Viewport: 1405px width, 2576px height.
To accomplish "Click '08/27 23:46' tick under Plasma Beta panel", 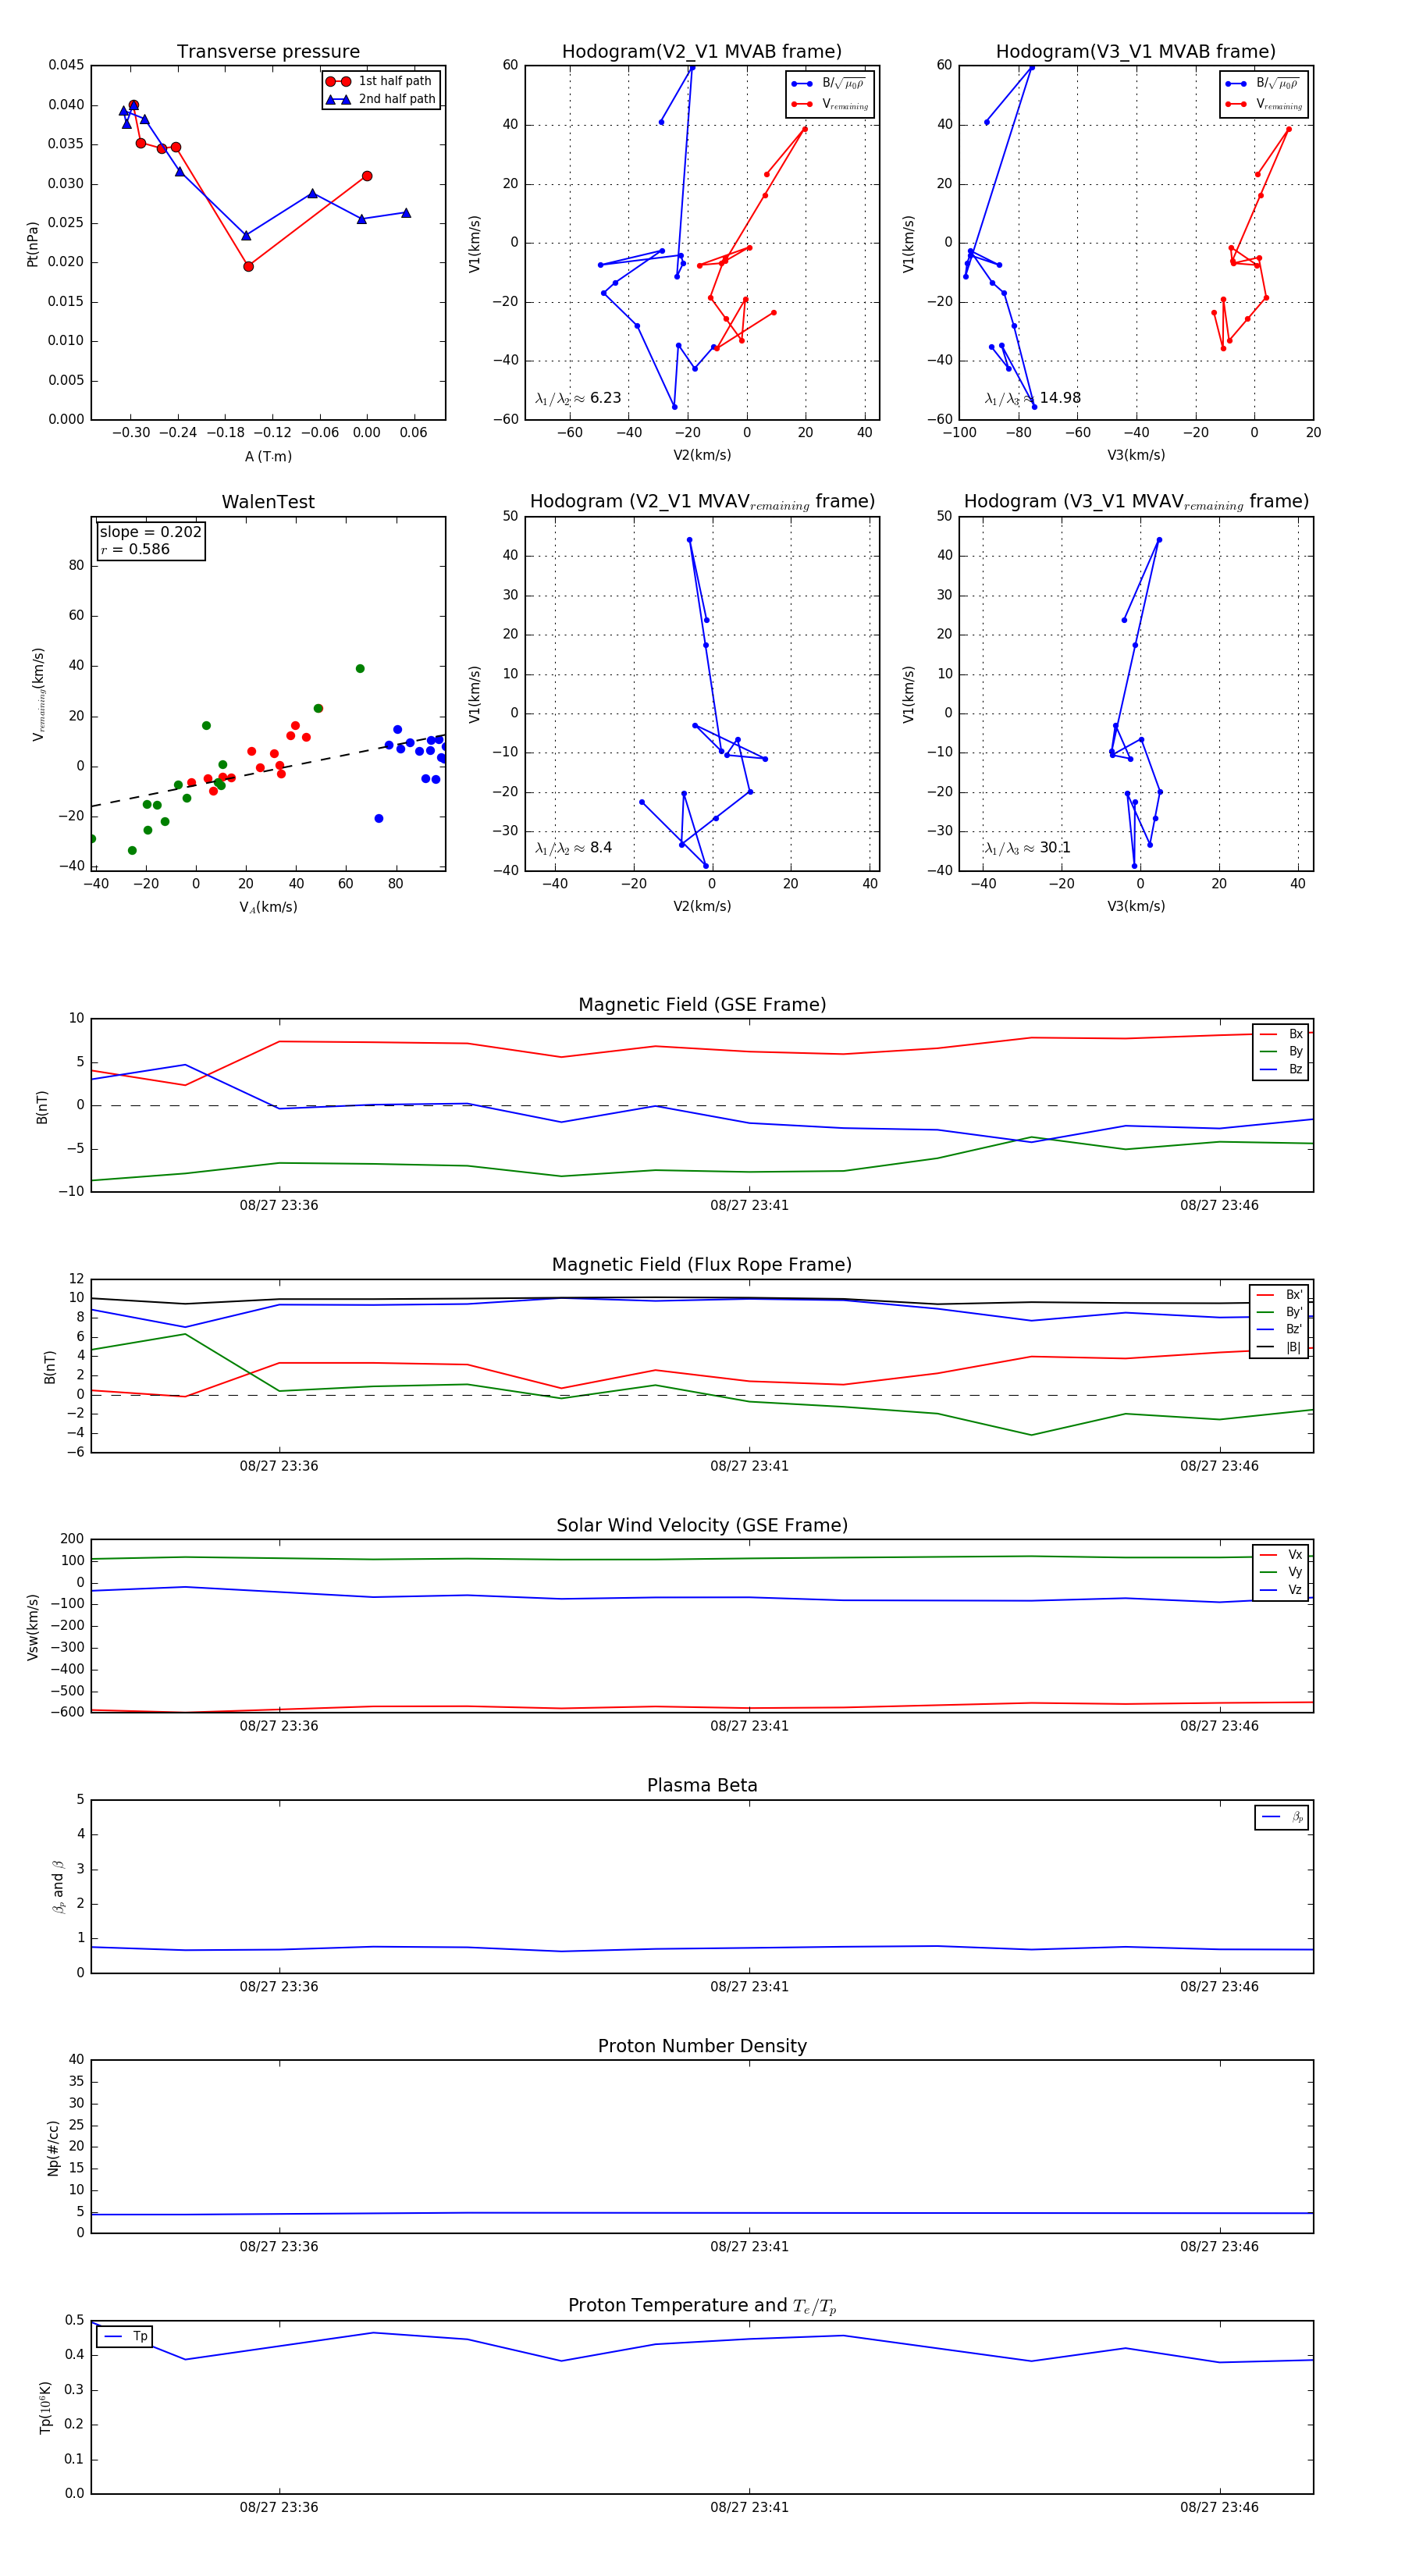I will point(1219,1986).
